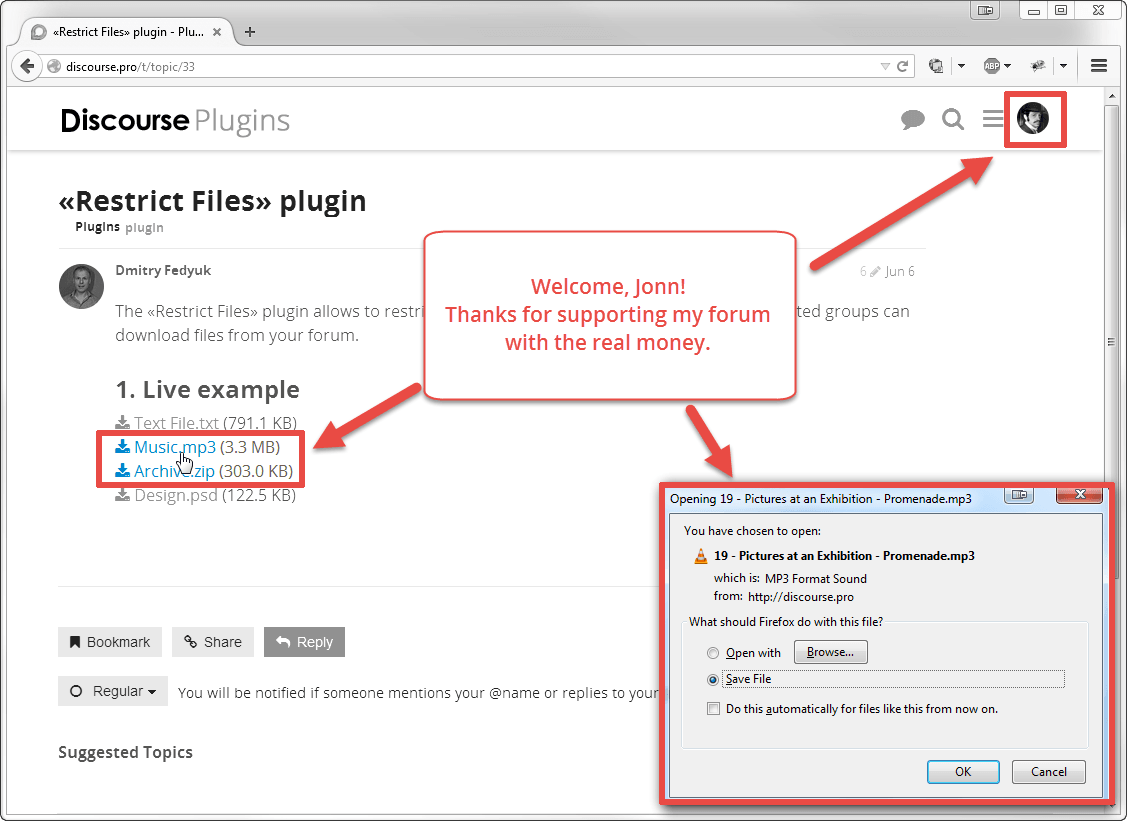The width and height of the screenshot is (1127, 821).
Task: Click the plugin tag under title
Action: 144,228
